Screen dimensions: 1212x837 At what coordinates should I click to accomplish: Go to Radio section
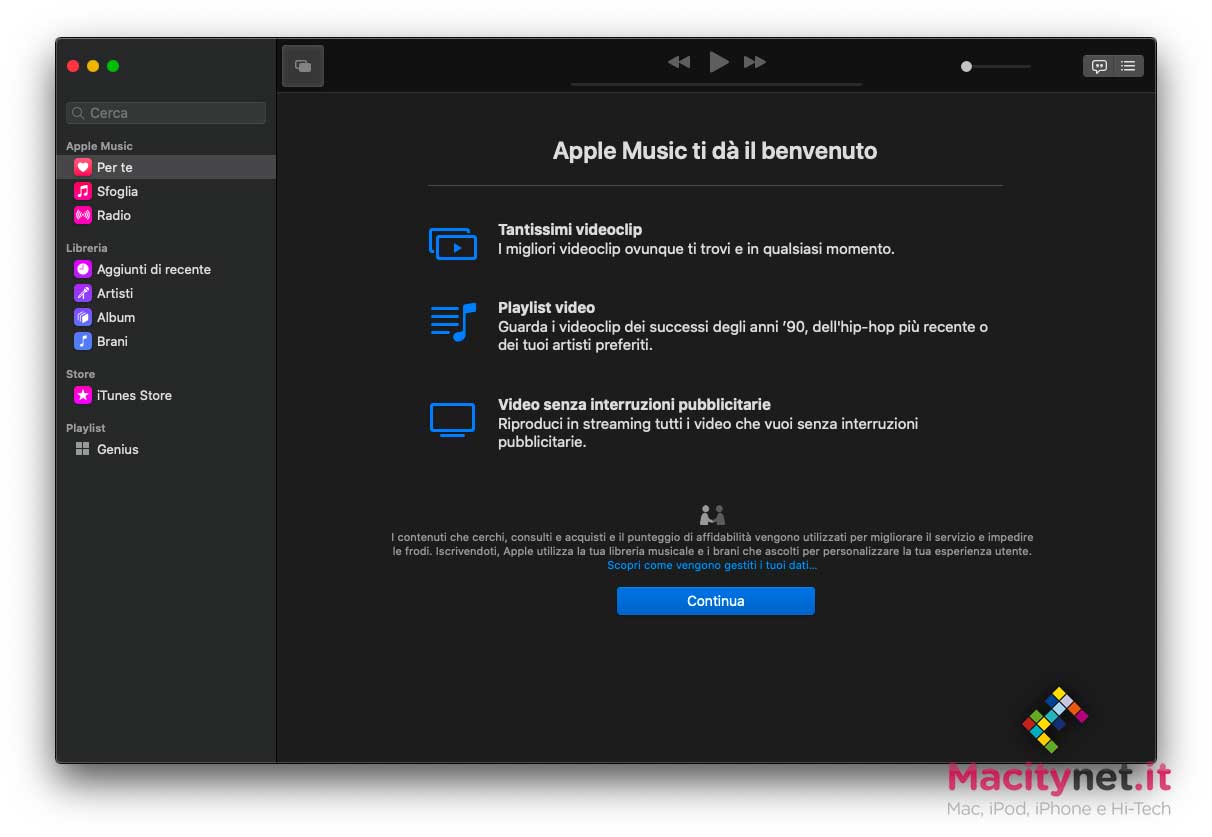click(x=166, y=215)
